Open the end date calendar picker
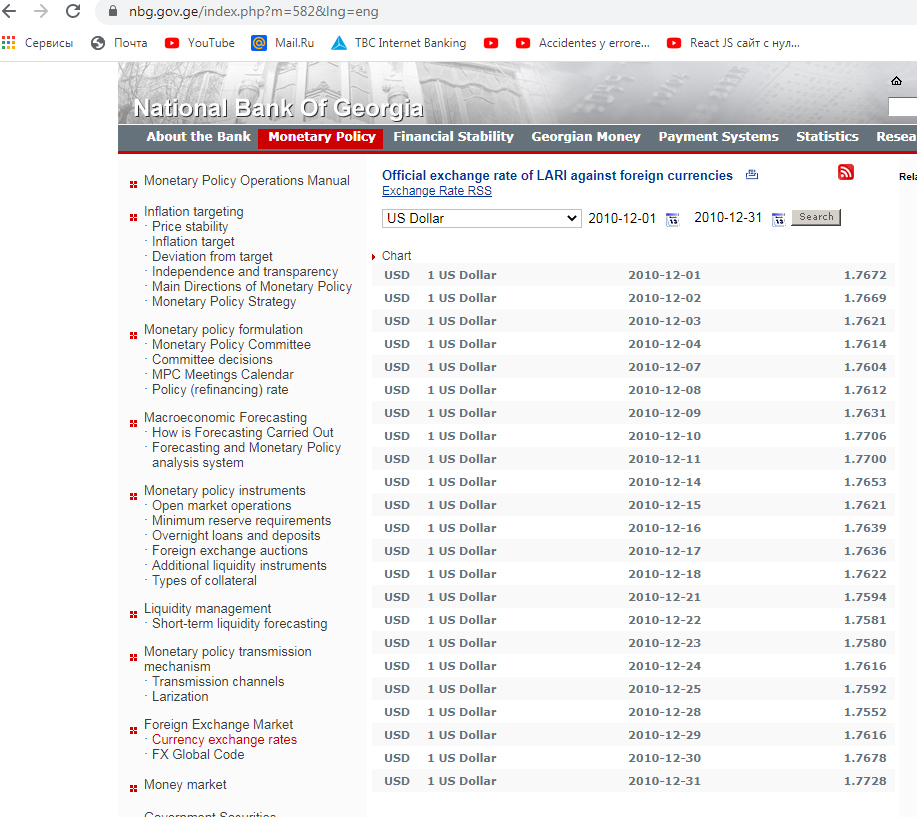The width and height of the screenshot is (917, 817). point(778,219)
